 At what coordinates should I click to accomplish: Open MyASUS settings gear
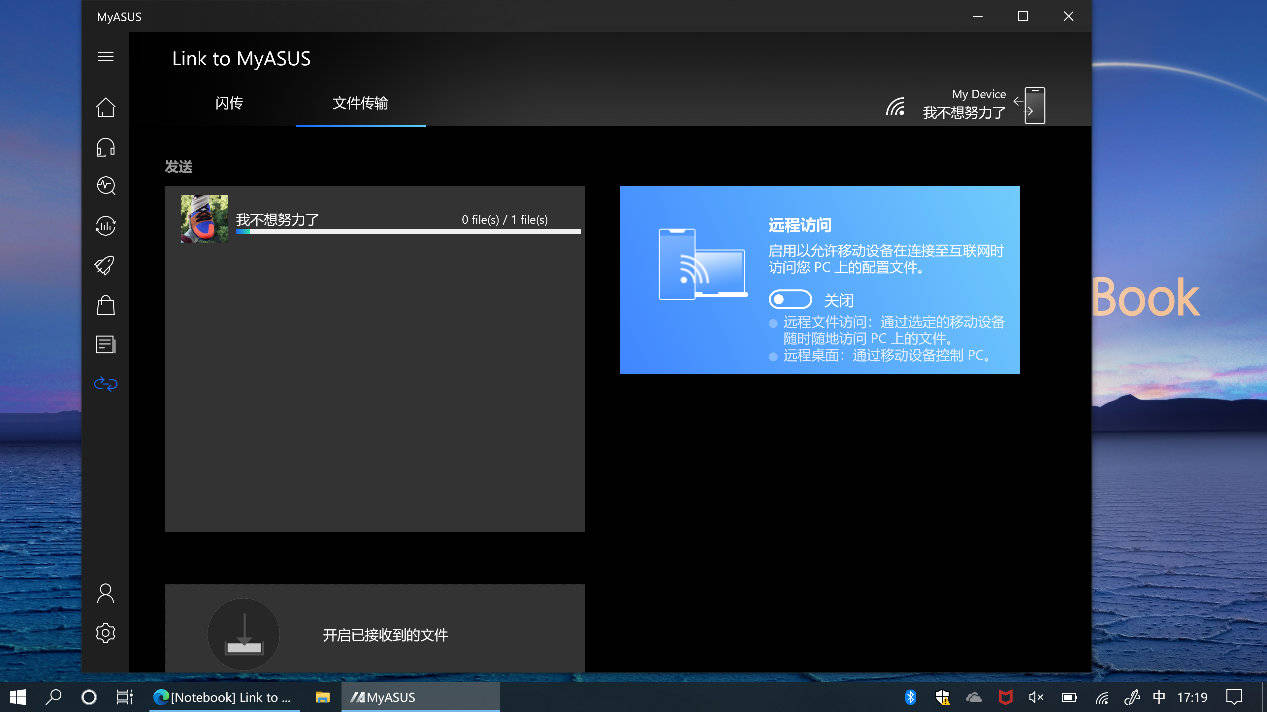[105, 633]
